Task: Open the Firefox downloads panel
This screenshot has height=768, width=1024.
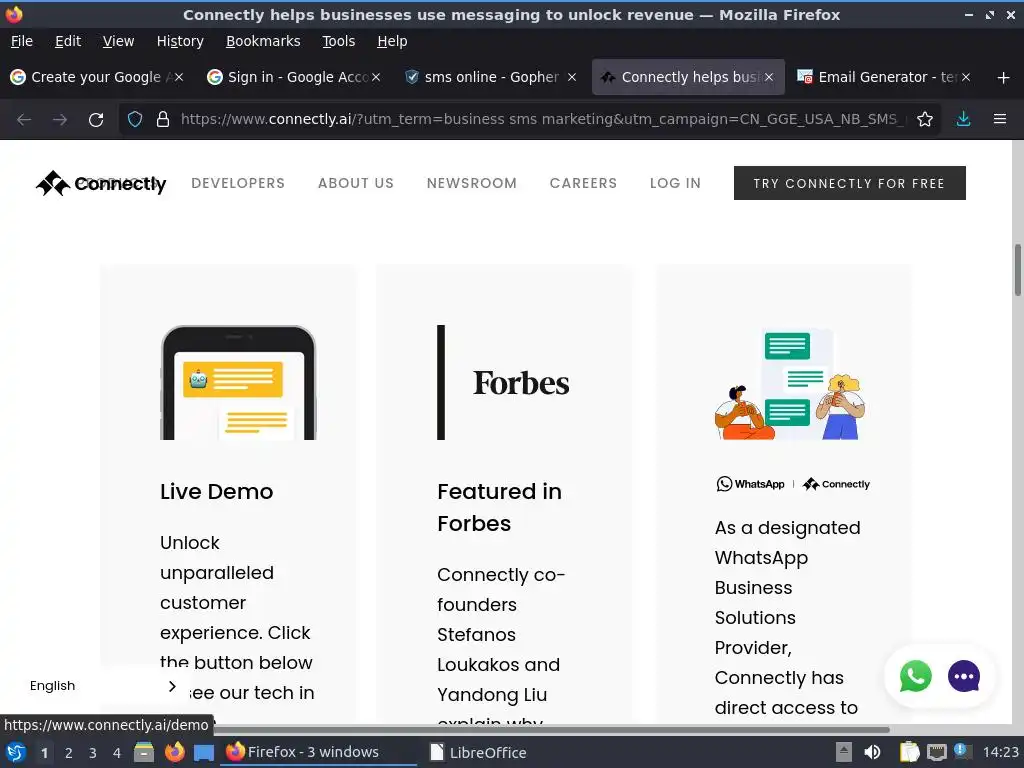Action: pos(963,120)
